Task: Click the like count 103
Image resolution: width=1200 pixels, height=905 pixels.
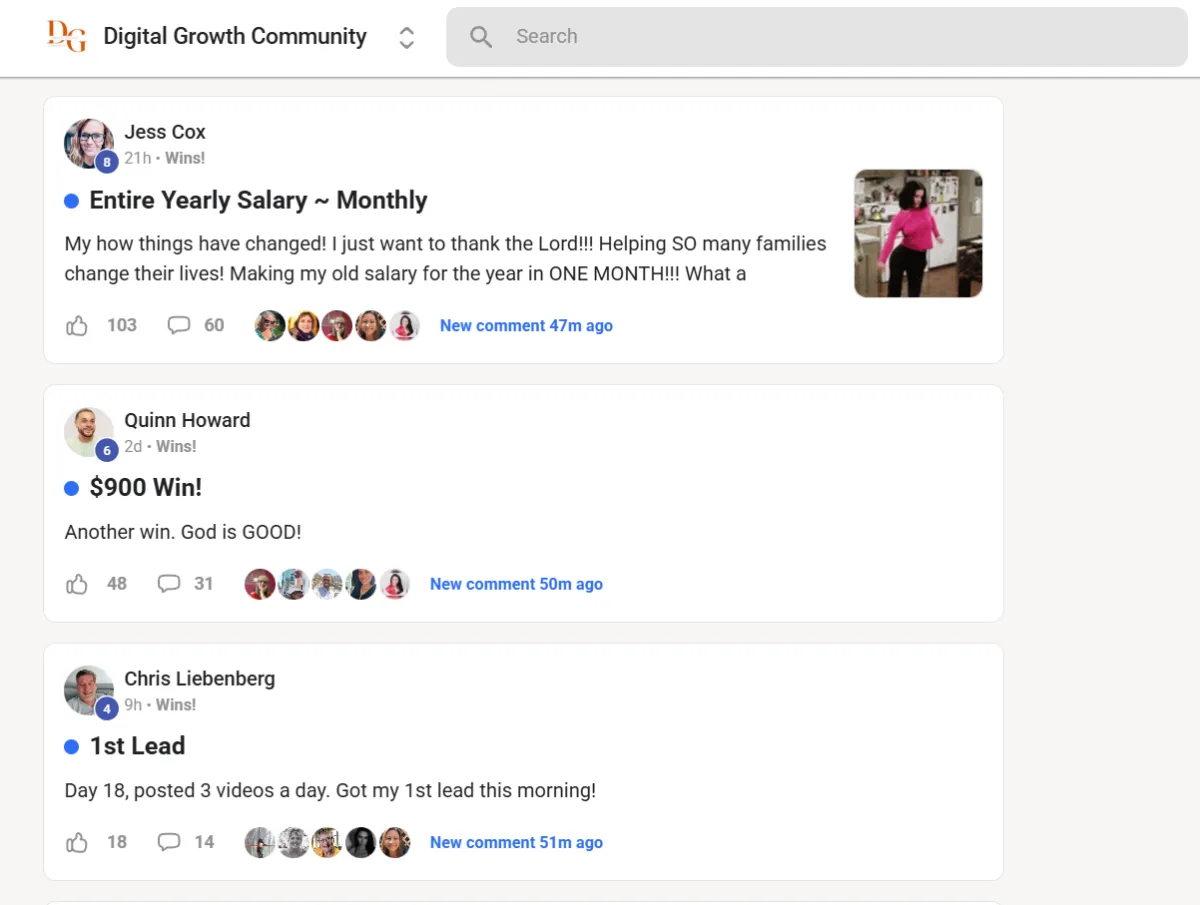Action: tap(122, 325)
